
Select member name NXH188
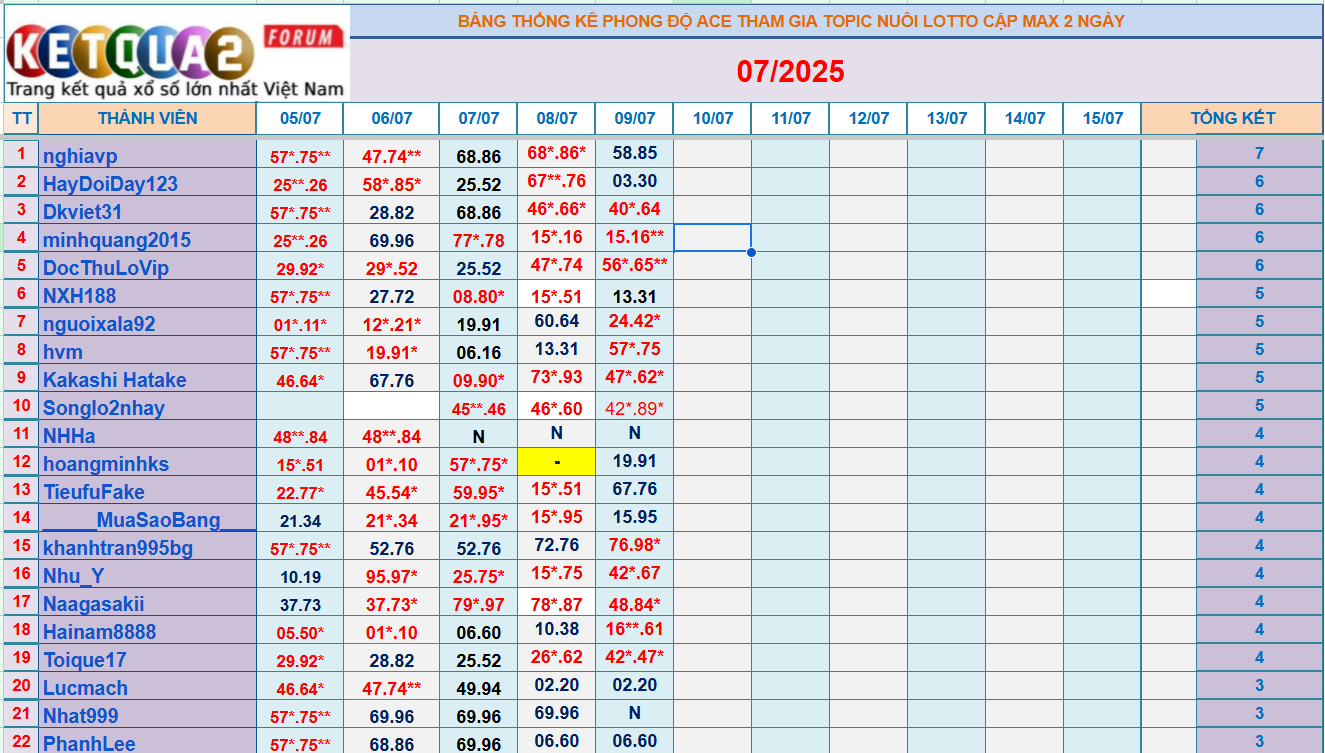pos(79,296)
